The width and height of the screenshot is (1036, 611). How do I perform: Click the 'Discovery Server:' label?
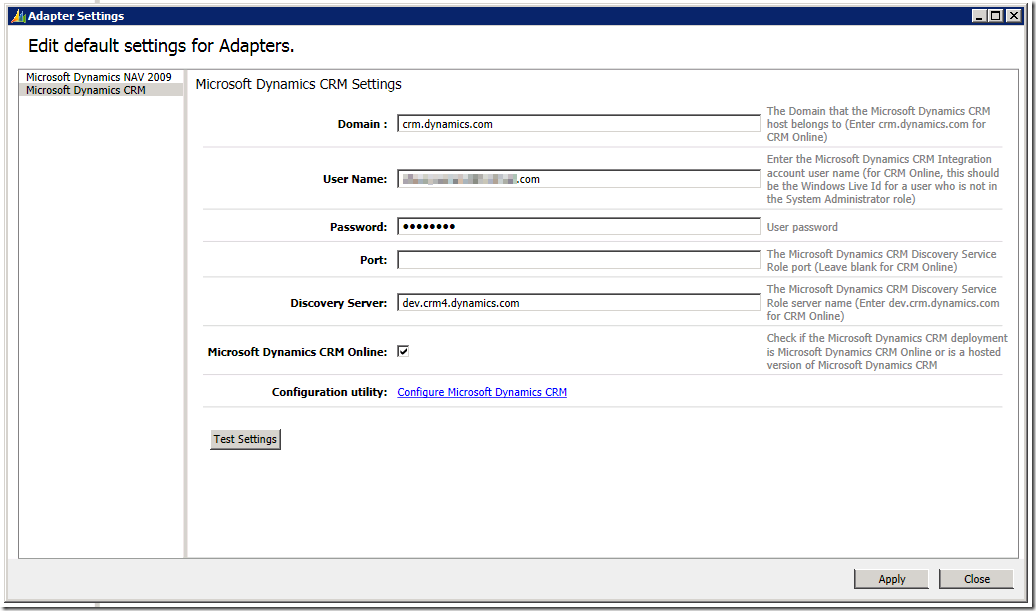pos(339,303)
